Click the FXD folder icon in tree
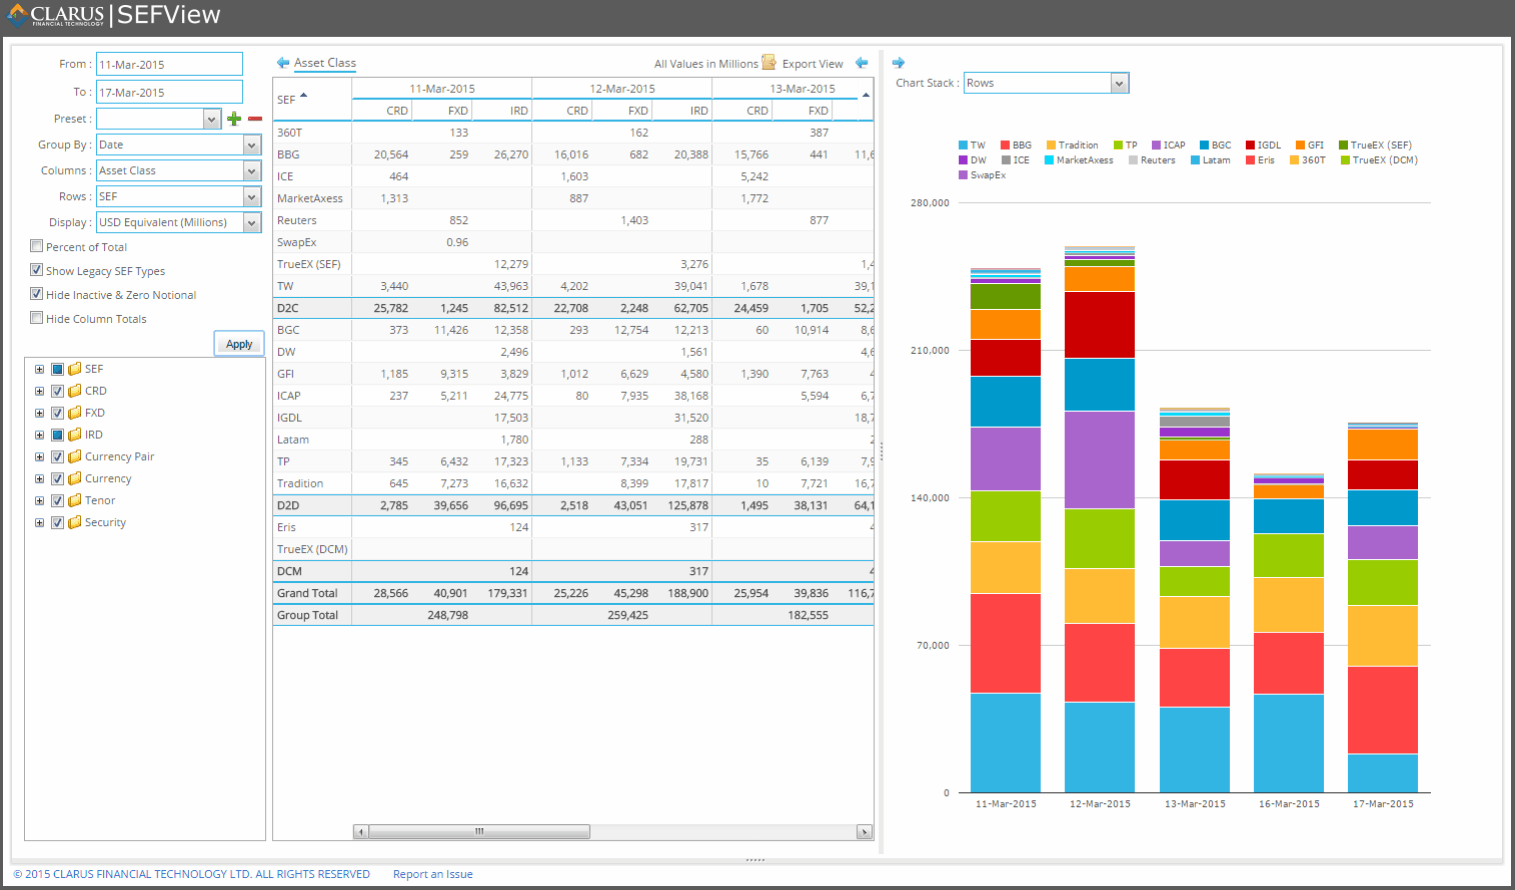Image resolution: width=1515 pixels, height=890 pixels. (x=75, y=413)
